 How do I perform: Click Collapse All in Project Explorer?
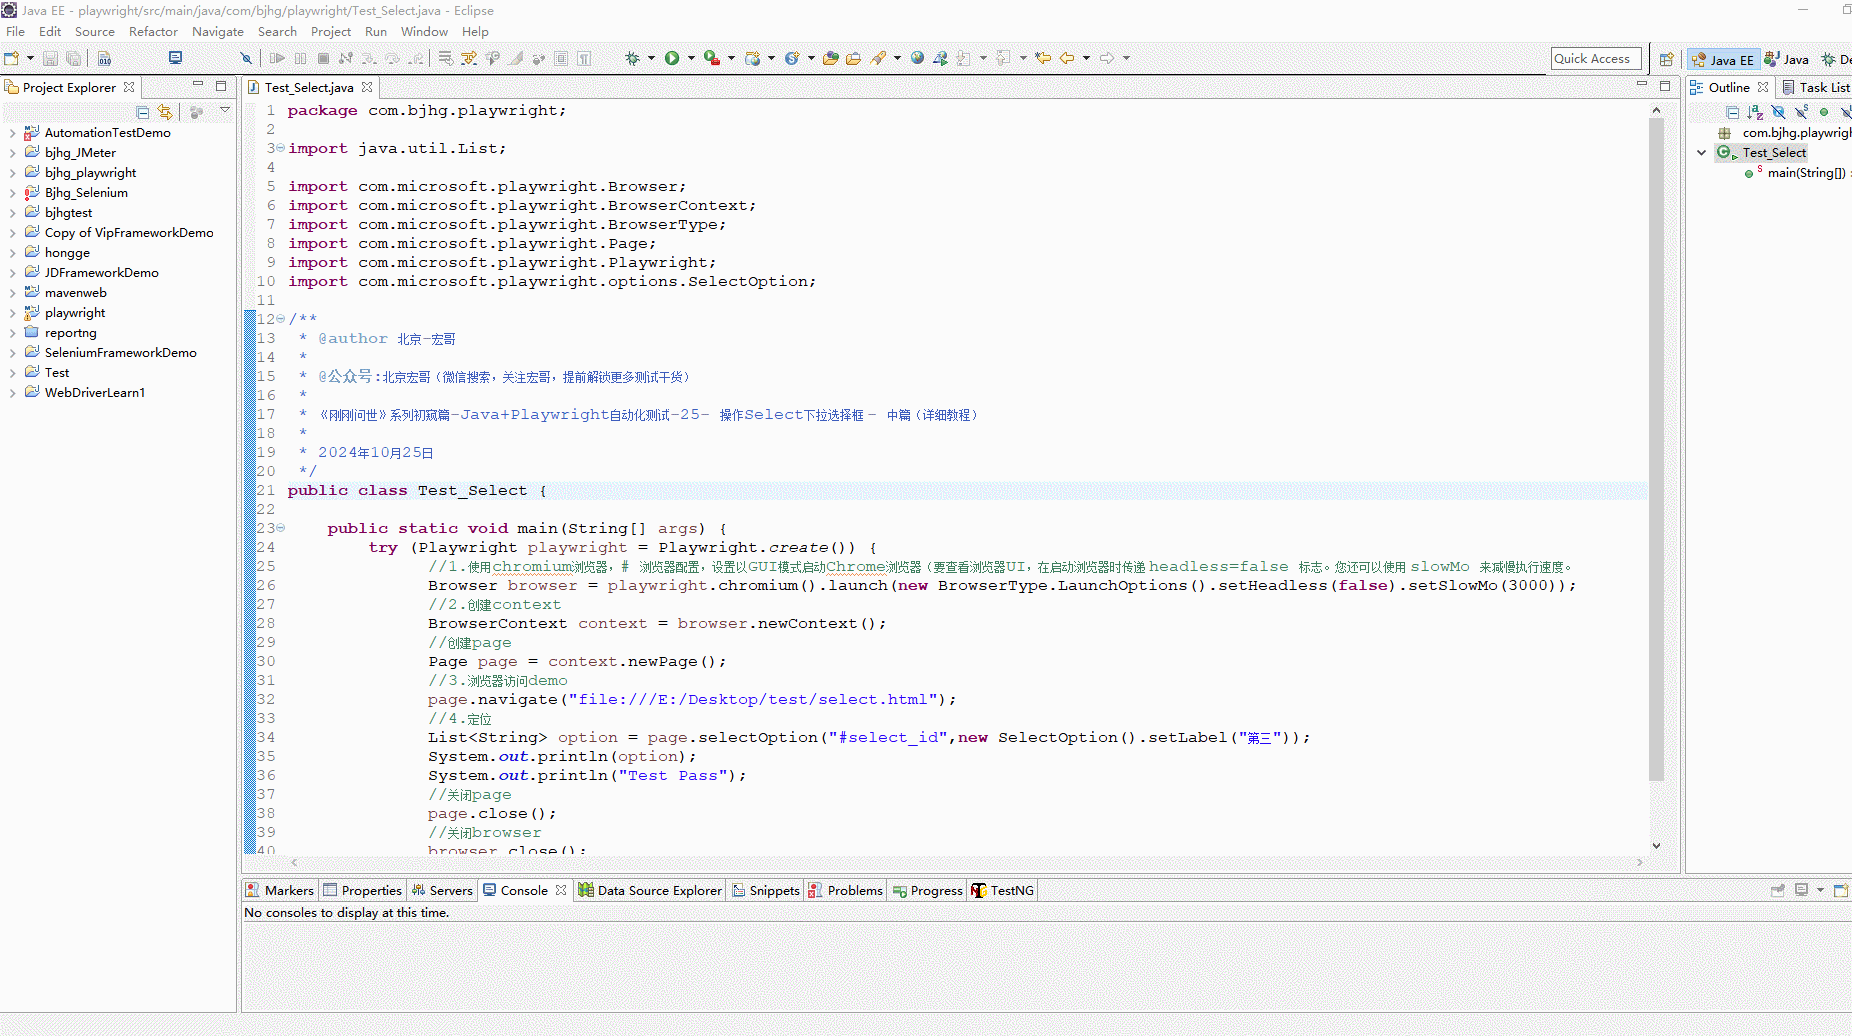[x=143, y=112]
